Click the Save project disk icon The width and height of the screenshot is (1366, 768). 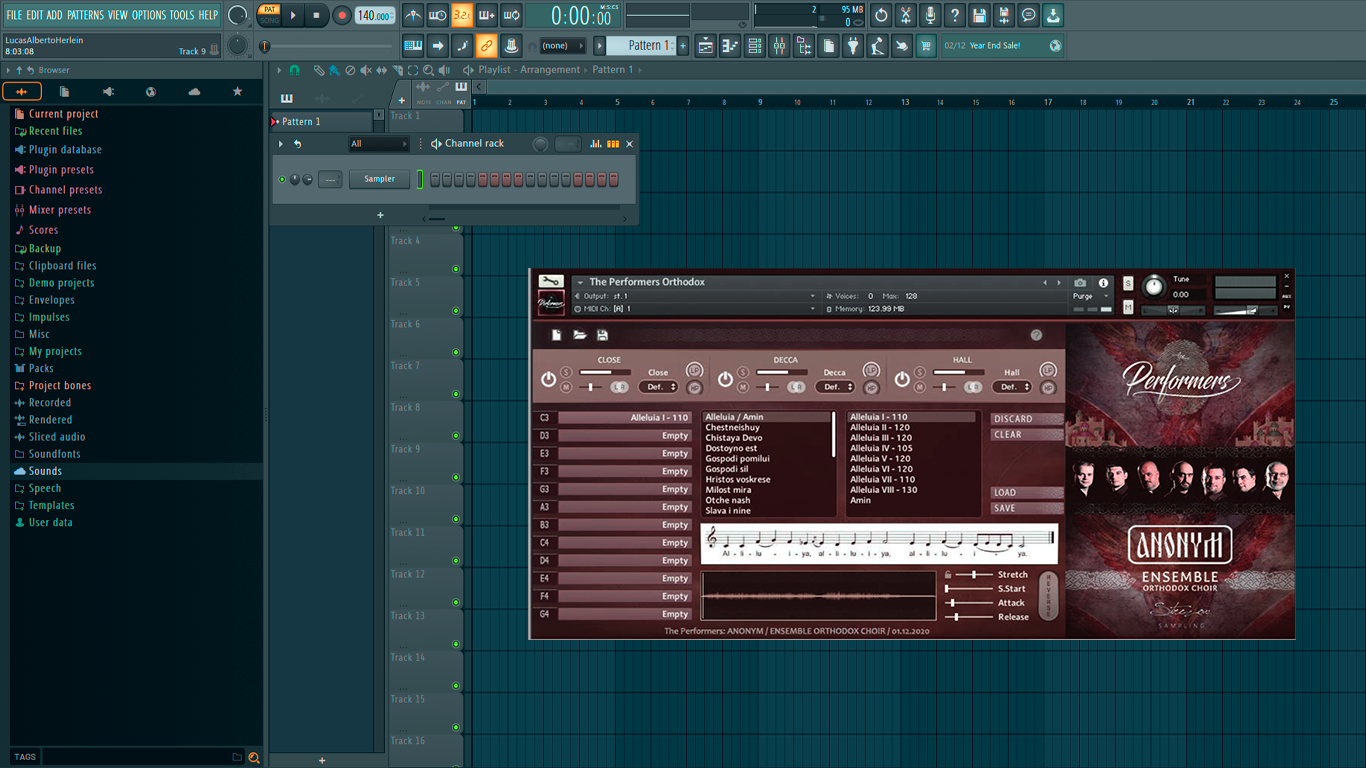click(x=979, y=15)
